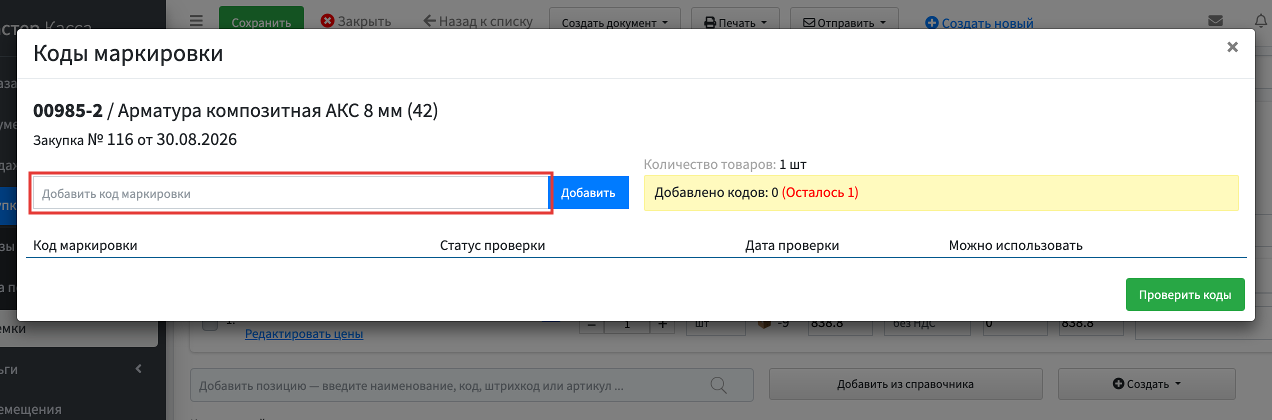Open the notifications bell icon
The height and width of the screenshot is (420, 1272).
[x=1259, y=21]
